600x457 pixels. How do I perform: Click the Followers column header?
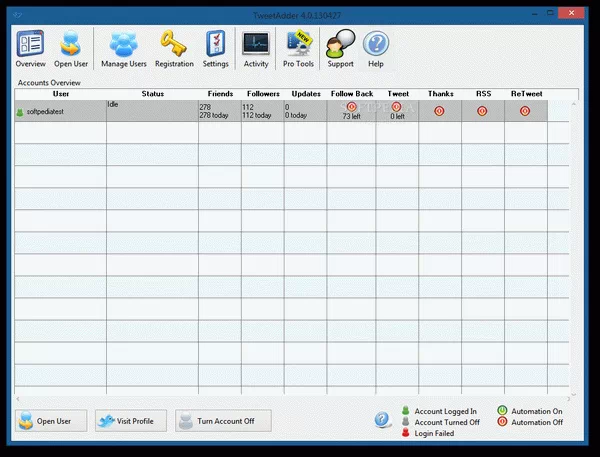(x=263, y=94)
